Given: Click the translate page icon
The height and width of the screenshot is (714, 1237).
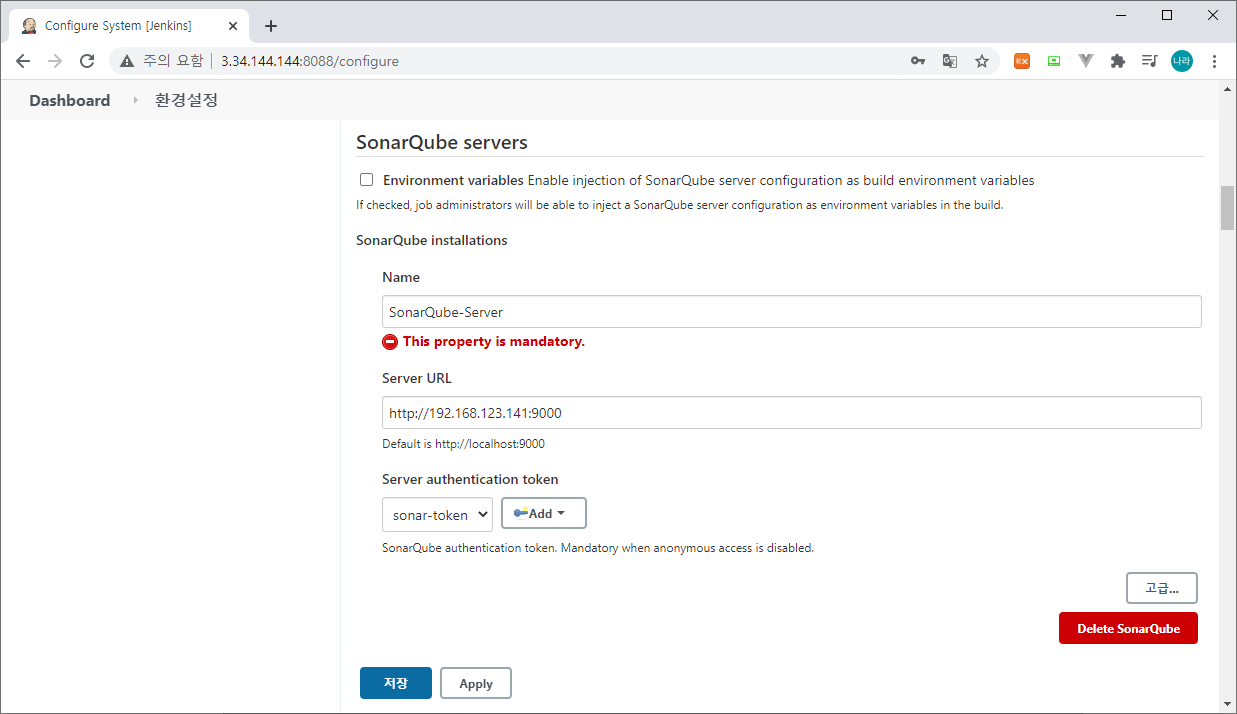Looking at the screenshot, I should coord(950,61).
